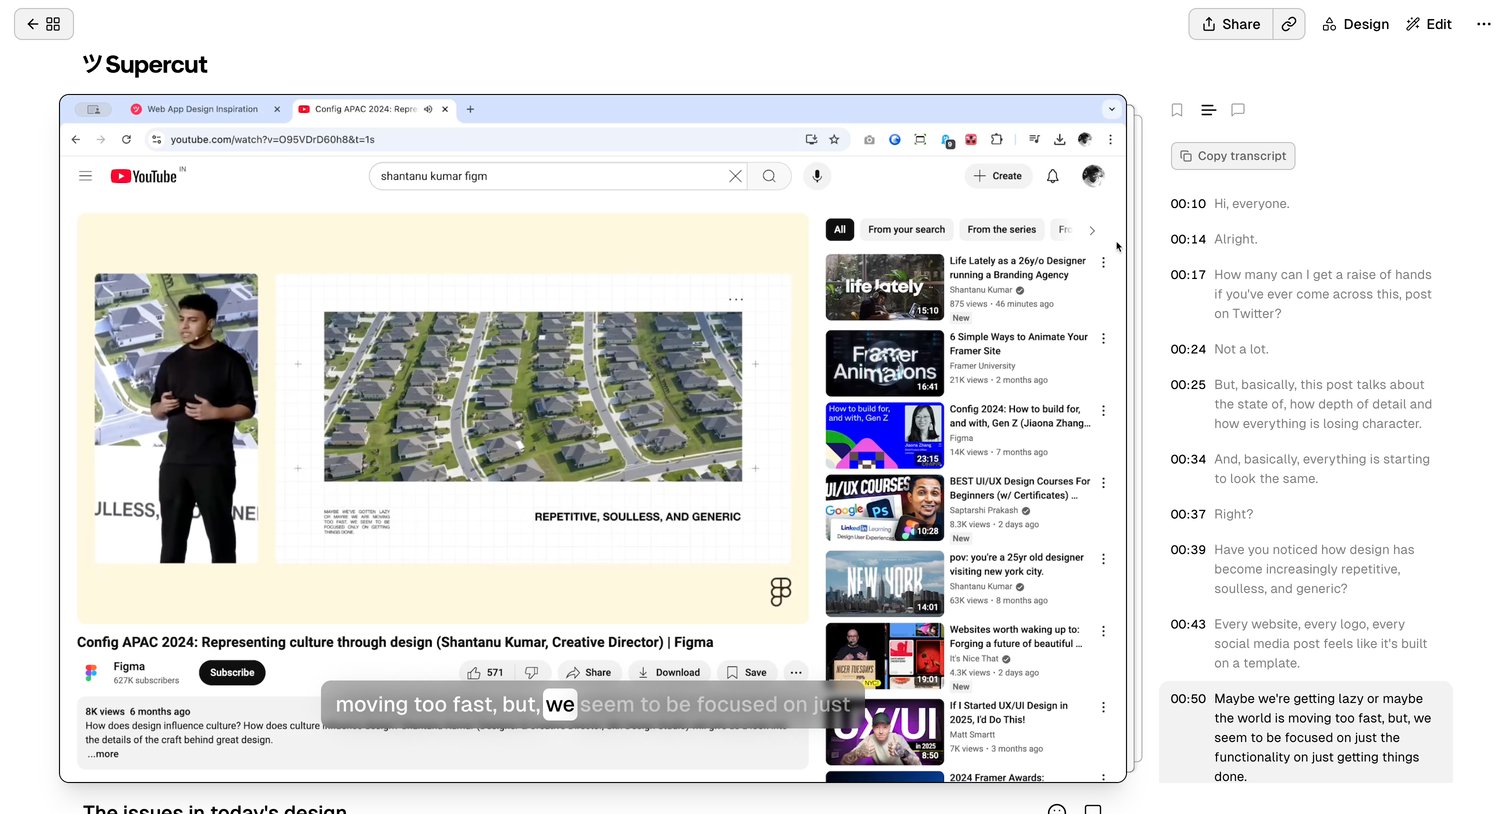Jump to transcript timestamp 00:10

pyautogui.click(x=1188, y=204)
